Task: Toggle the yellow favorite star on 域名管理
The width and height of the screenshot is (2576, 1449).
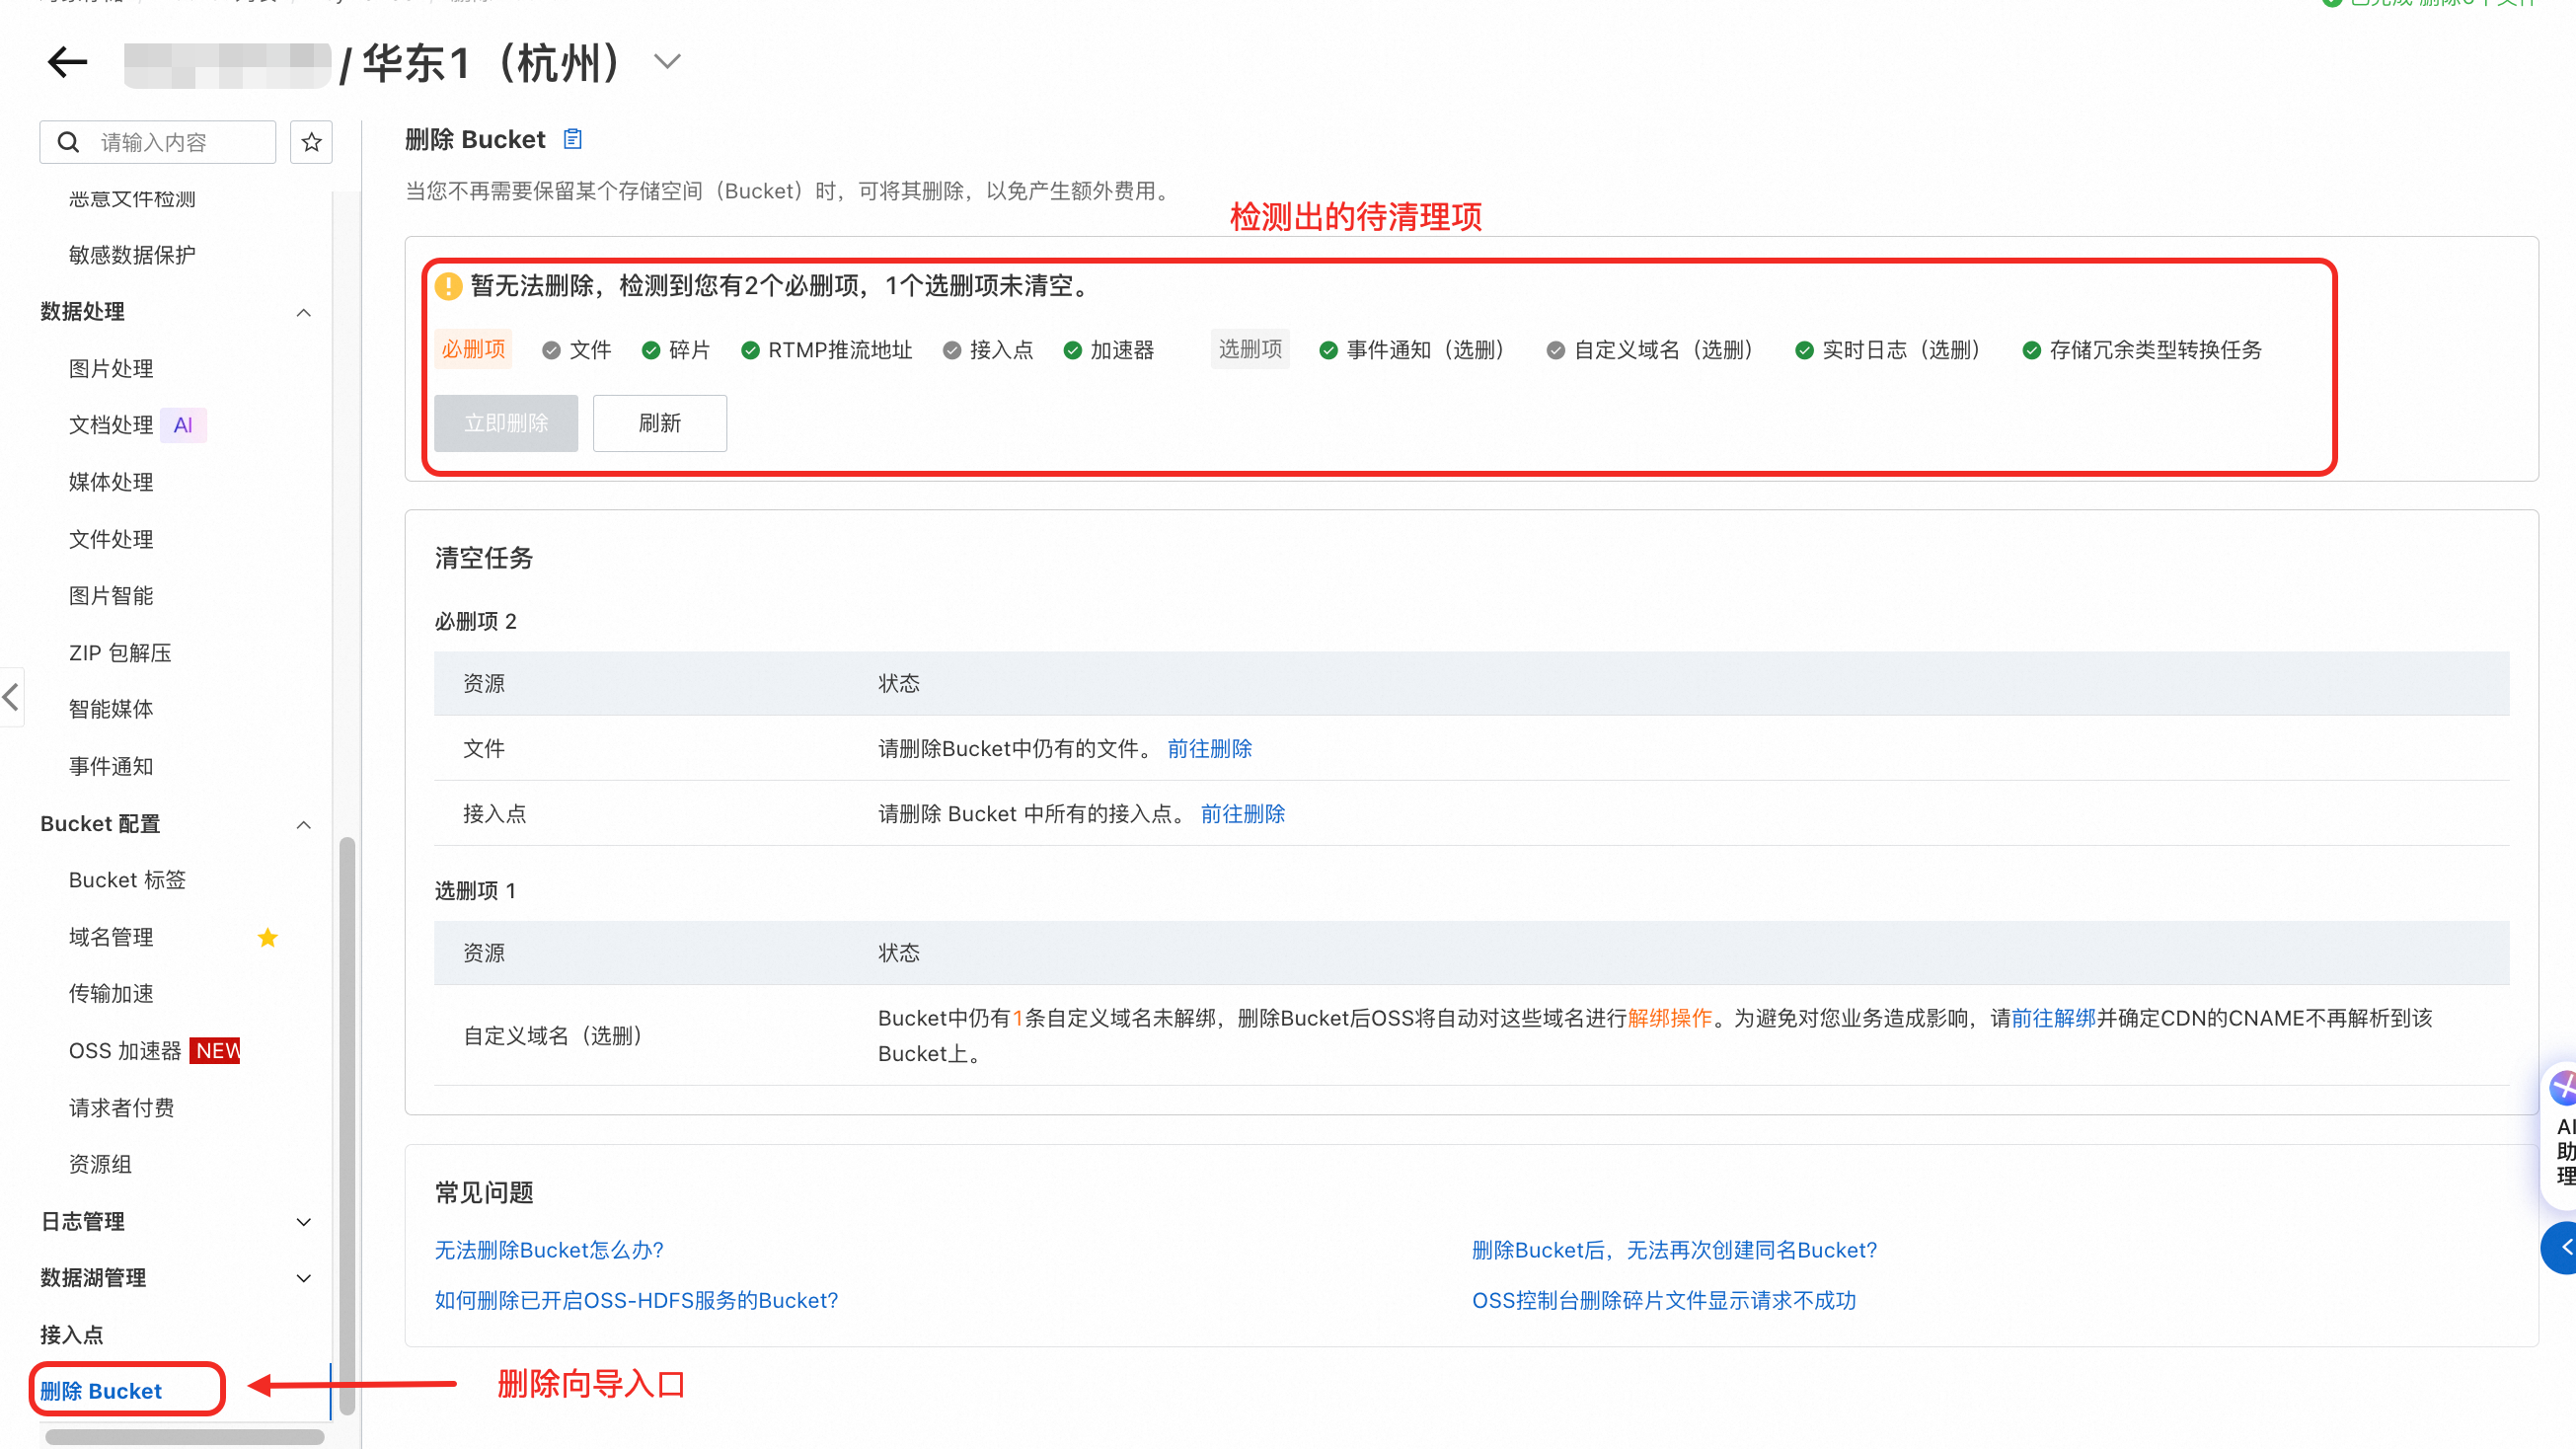Action: [268, 937]
